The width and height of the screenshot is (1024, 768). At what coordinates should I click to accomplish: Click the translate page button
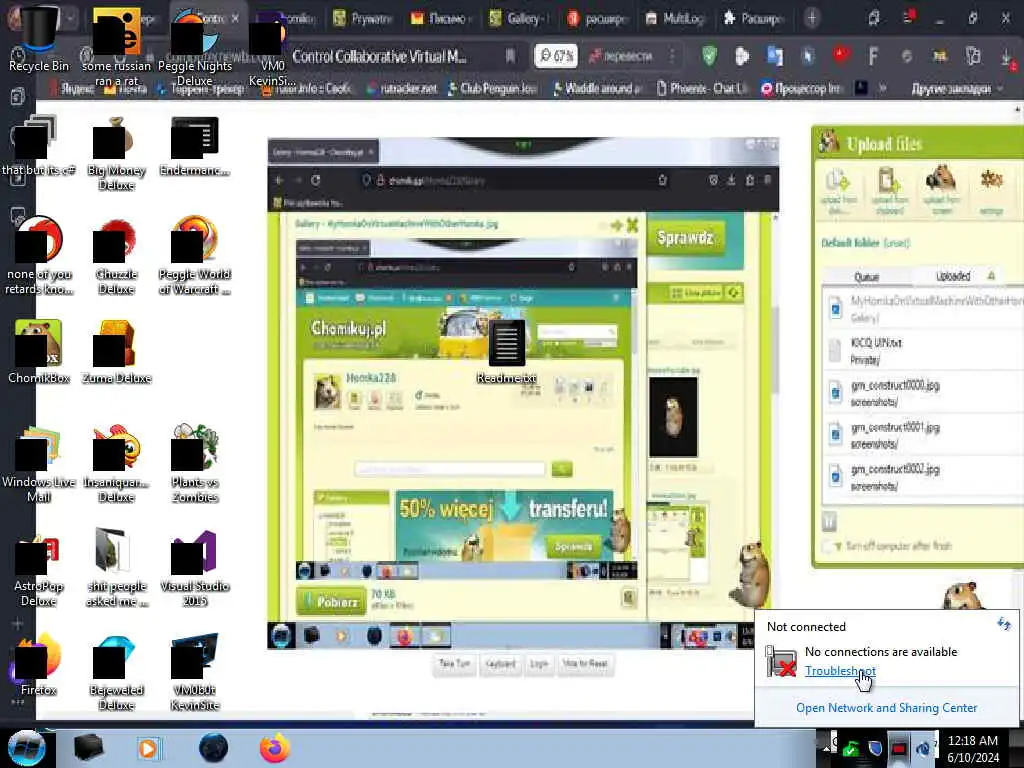pyautogui.click(x=621, y=56)
